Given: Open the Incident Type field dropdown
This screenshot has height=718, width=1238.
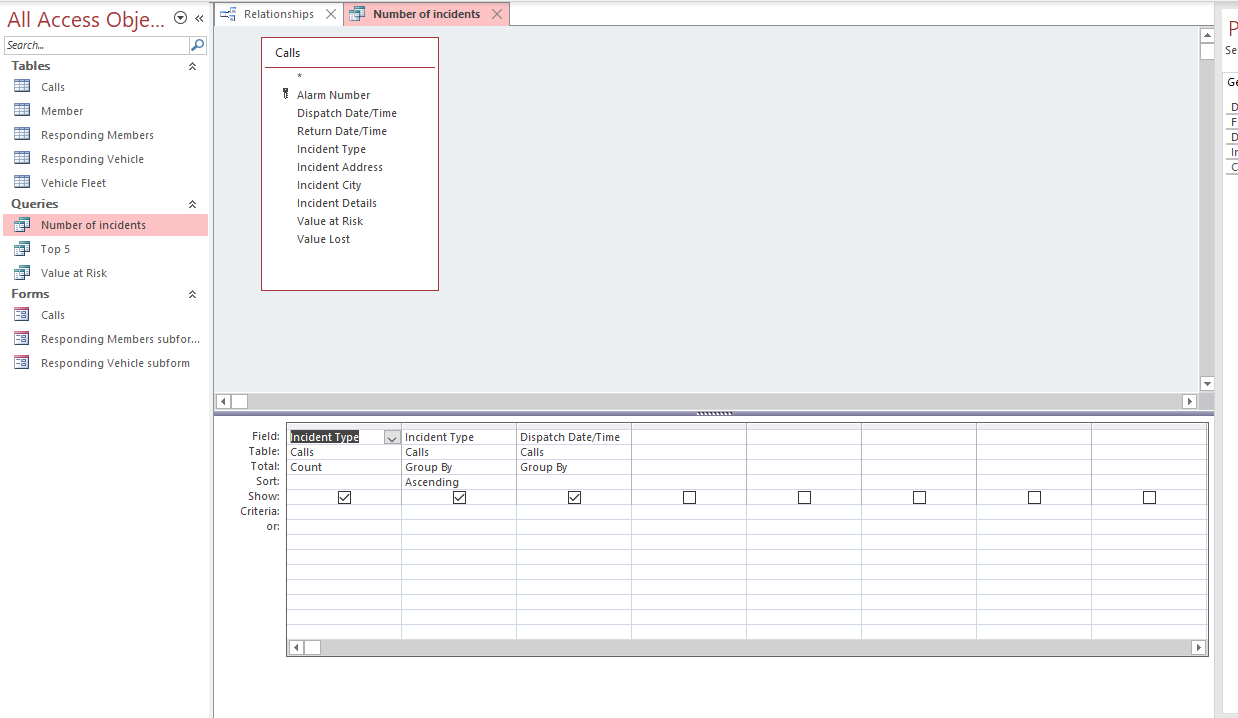Looking at the screenshot, I should point(392,437).
